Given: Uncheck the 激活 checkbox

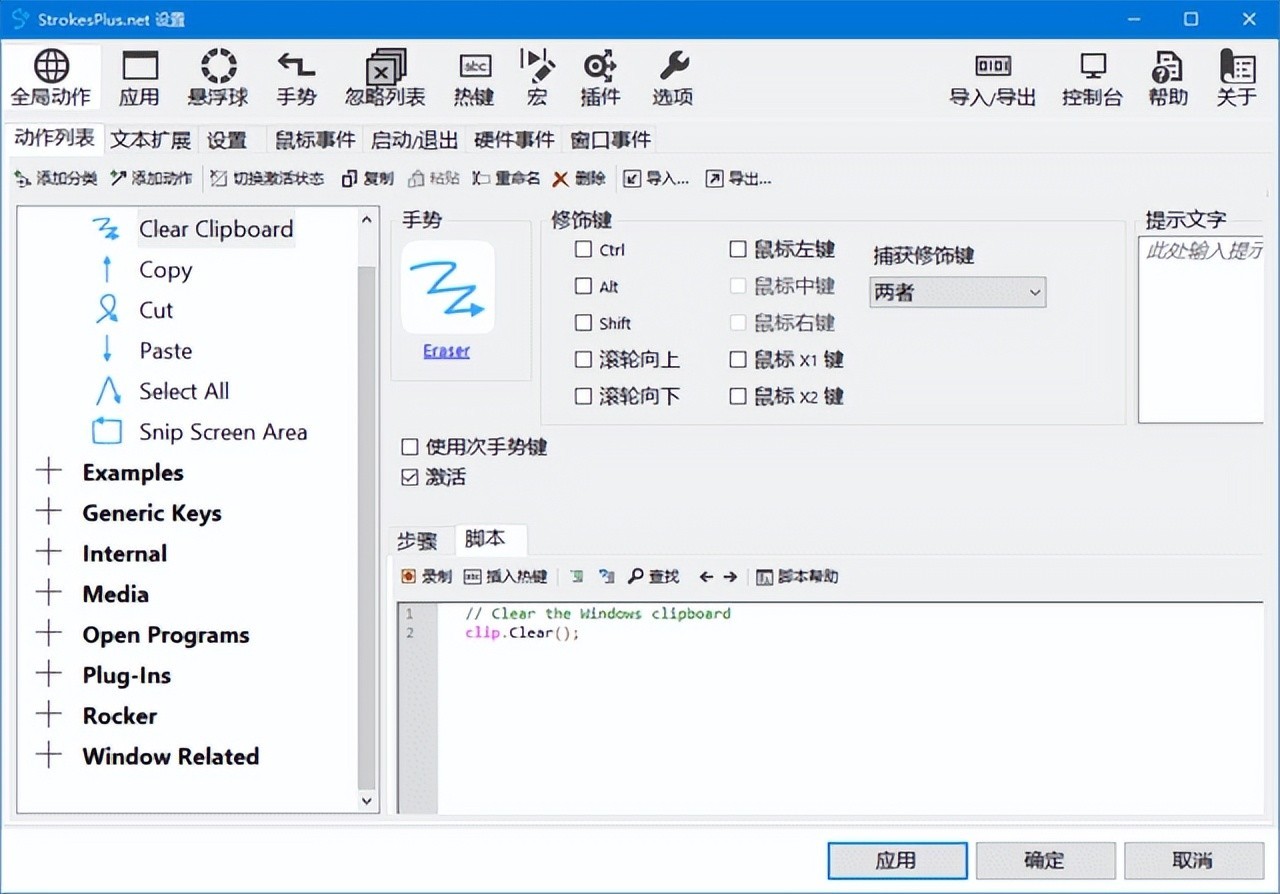Looking at the screenshot, I should point(410,478).
